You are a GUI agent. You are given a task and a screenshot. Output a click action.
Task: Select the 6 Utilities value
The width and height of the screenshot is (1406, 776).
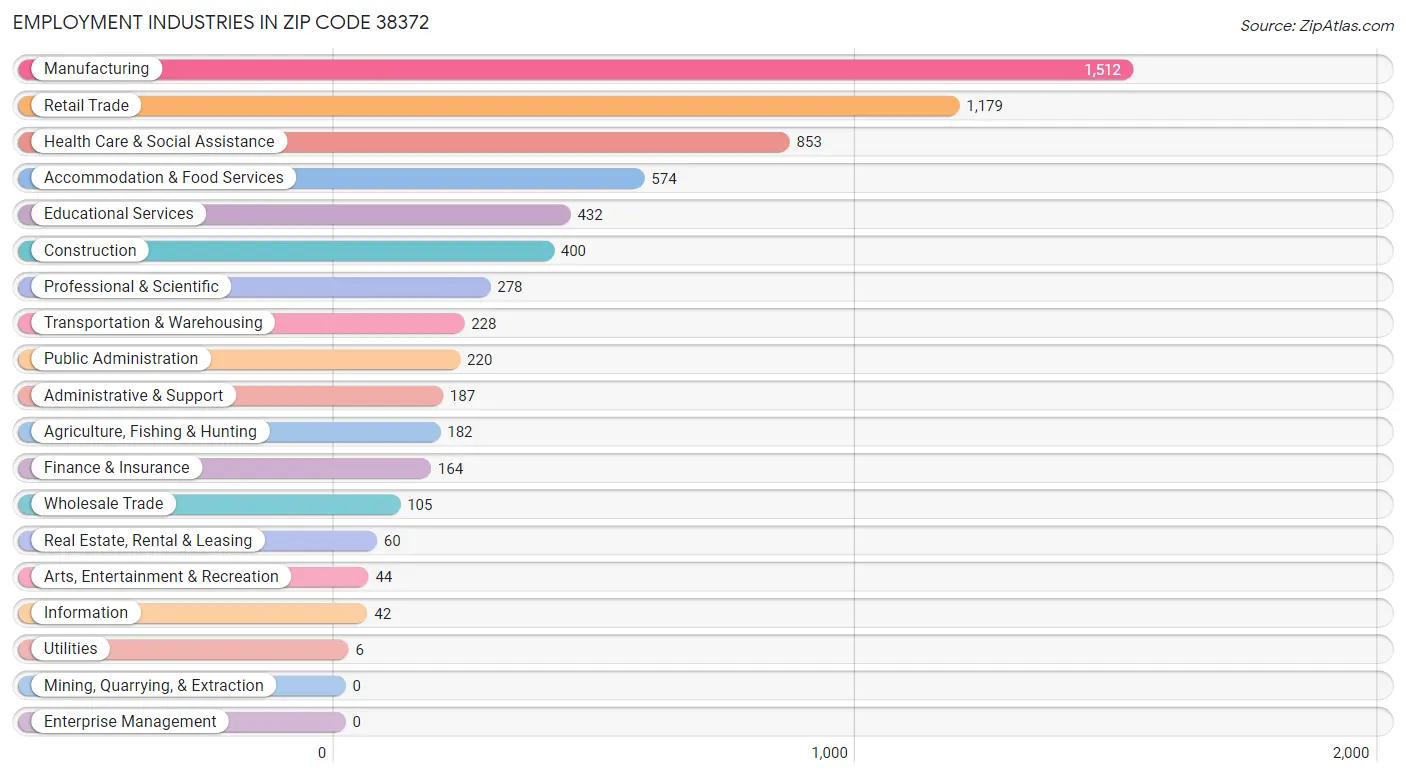[x=359, y=650]
